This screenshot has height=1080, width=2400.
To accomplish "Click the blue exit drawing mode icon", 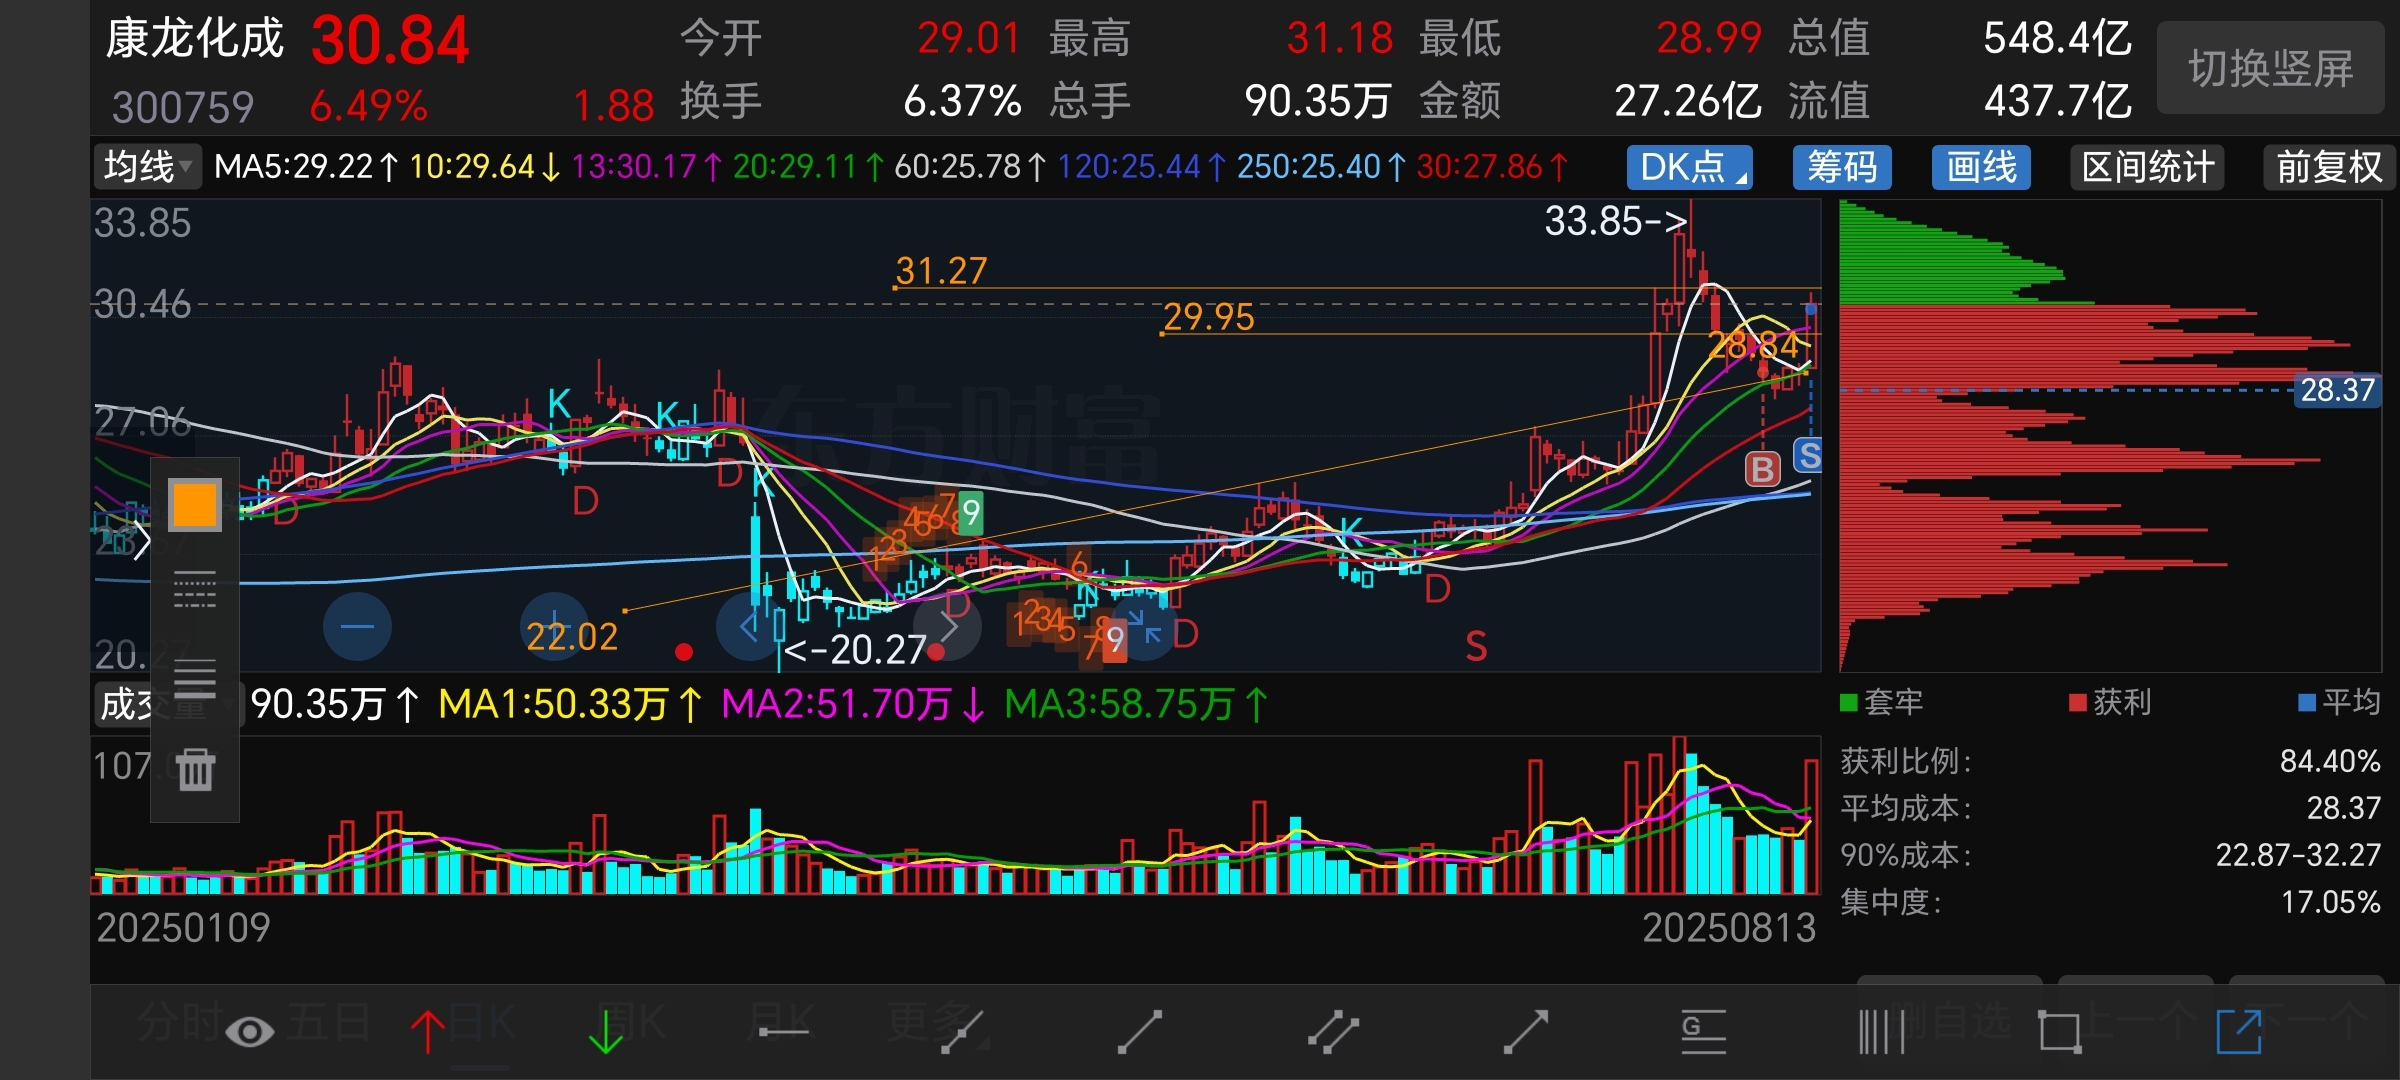I will (2239, 1031).
